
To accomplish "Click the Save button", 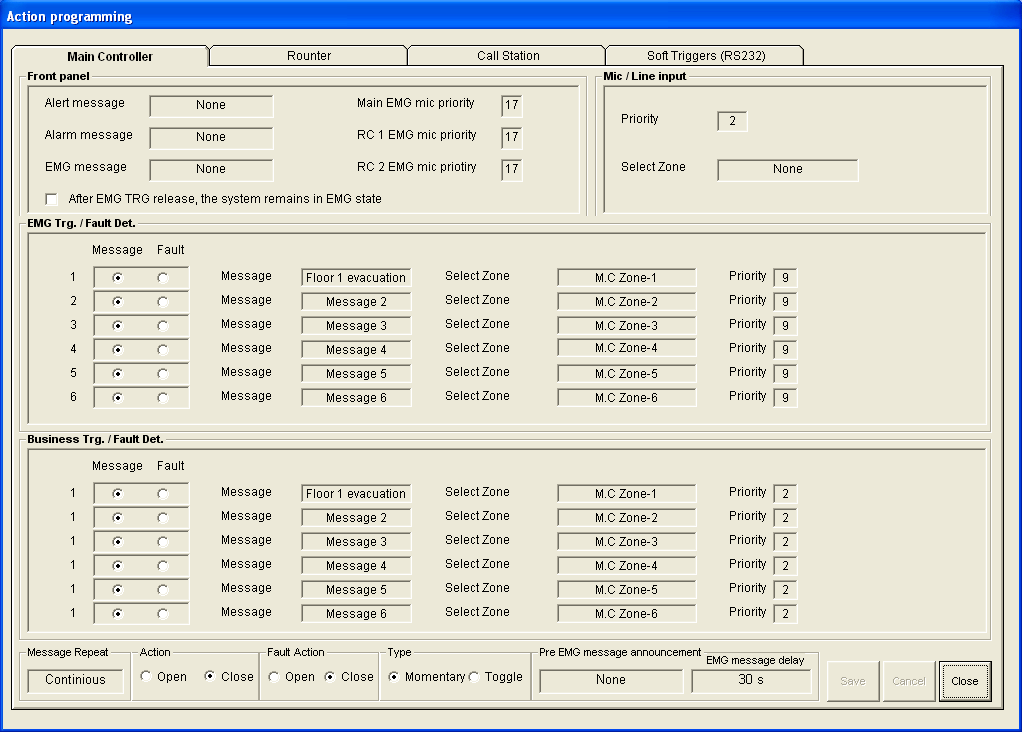I will tap(853, 681).
